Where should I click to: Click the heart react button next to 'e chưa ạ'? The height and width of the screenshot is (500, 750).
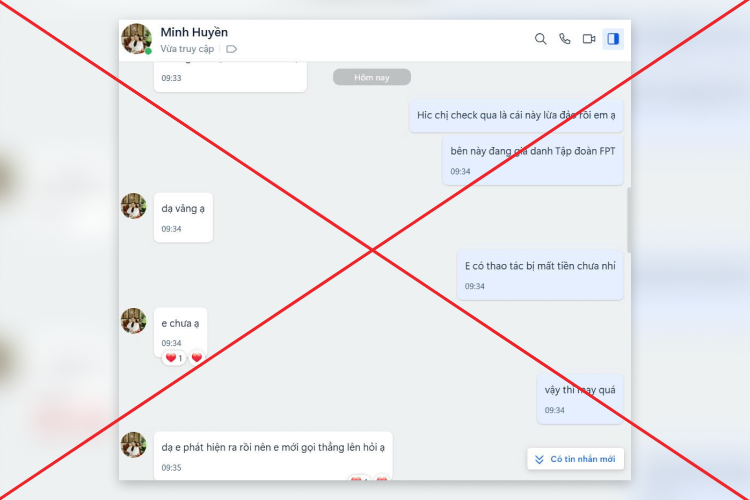tap(197, 357)
